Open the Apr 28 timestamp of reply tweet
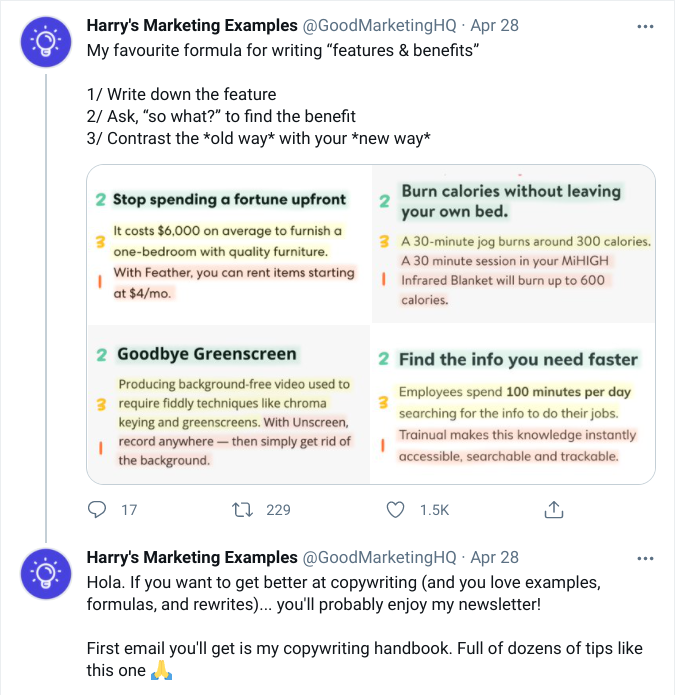This screenshot has height=695, width=675. pos(495,557)
